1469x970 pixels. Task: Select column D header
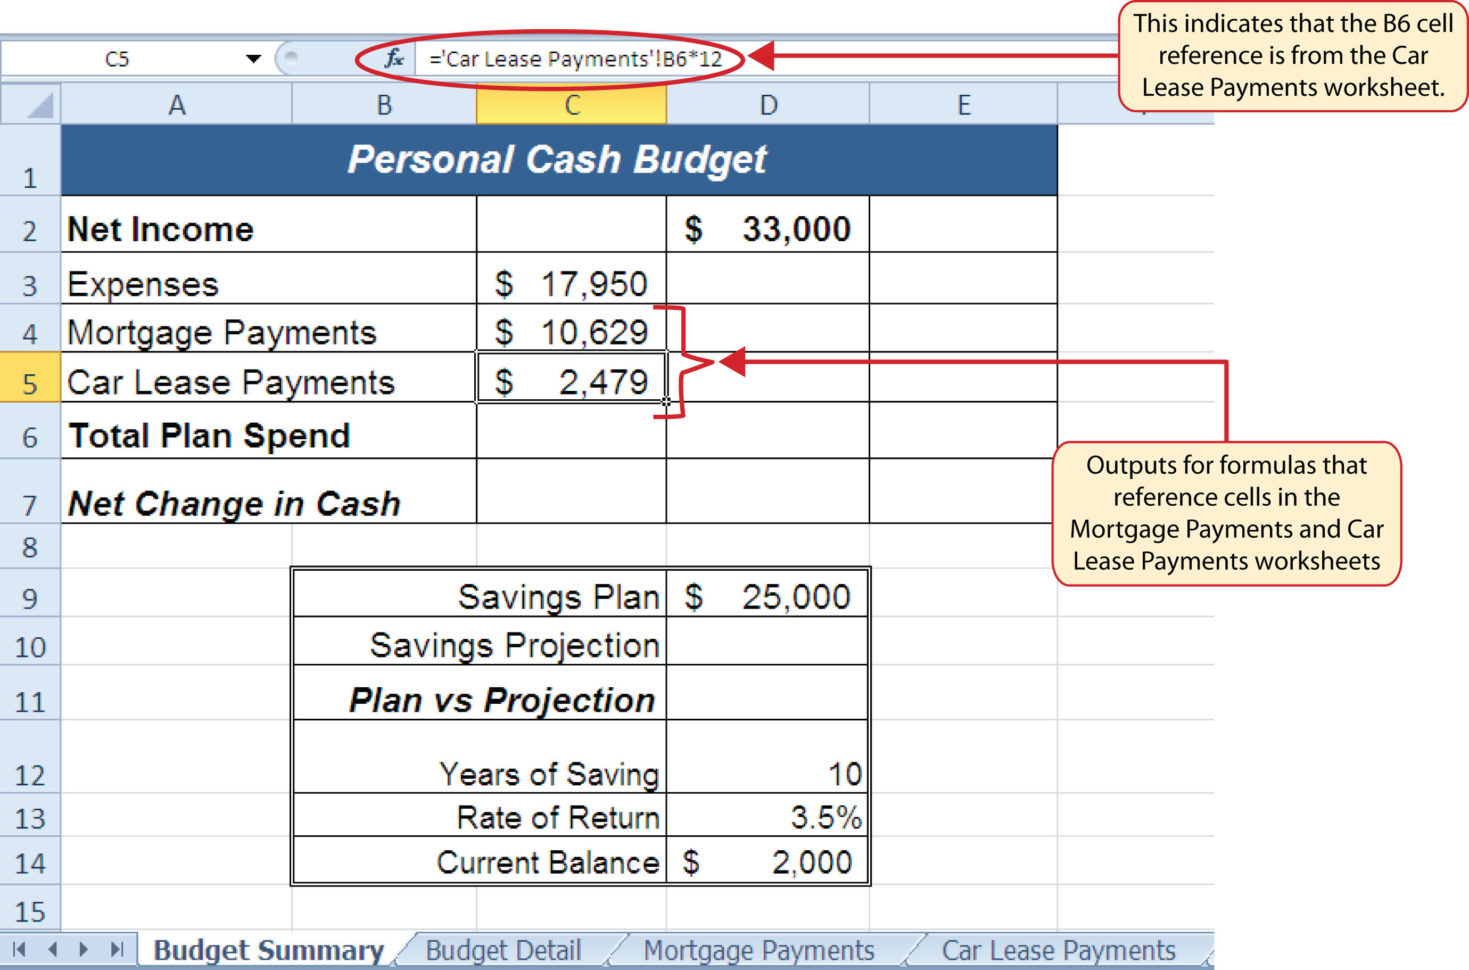768,104
